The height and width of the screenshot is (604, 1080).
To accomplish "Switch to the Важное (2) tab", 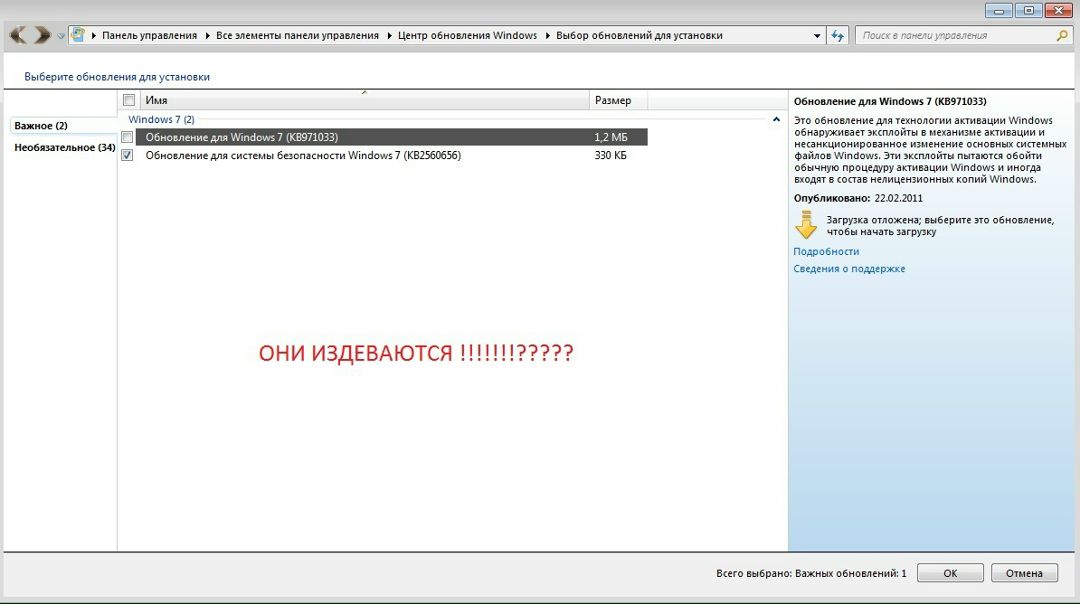I will pos(41,126).
